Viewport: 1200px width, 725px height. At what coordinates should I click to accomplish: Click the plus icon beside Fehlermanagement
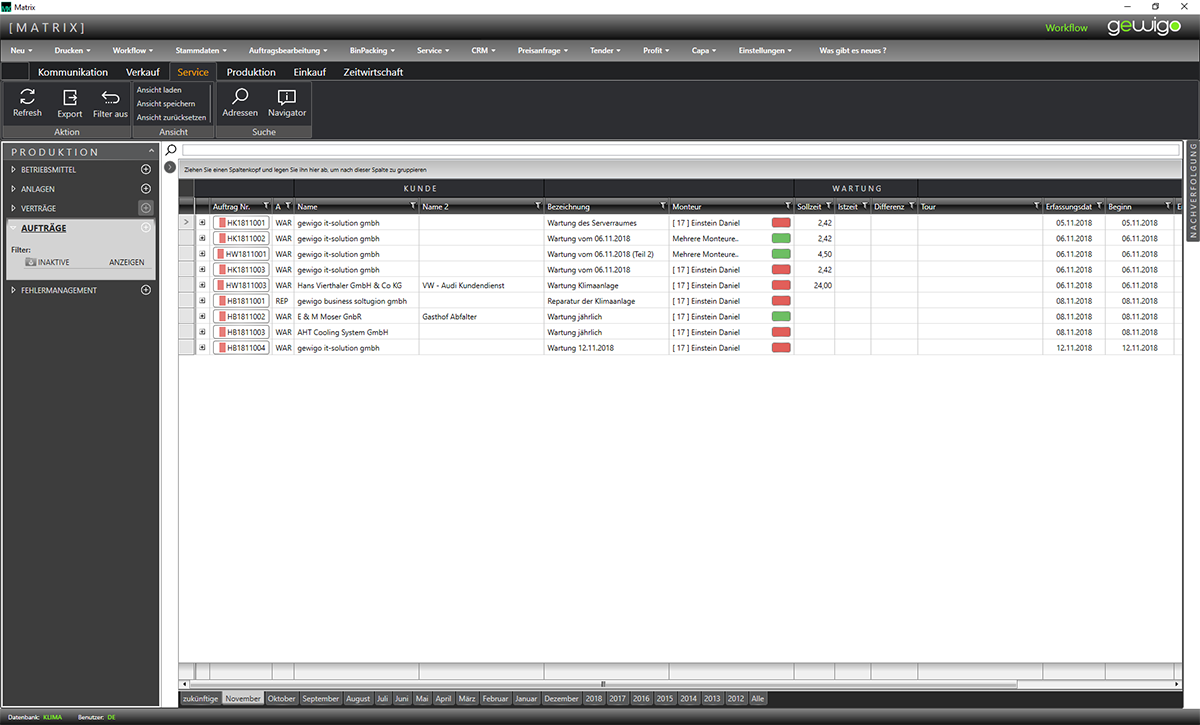coord(146,290)
